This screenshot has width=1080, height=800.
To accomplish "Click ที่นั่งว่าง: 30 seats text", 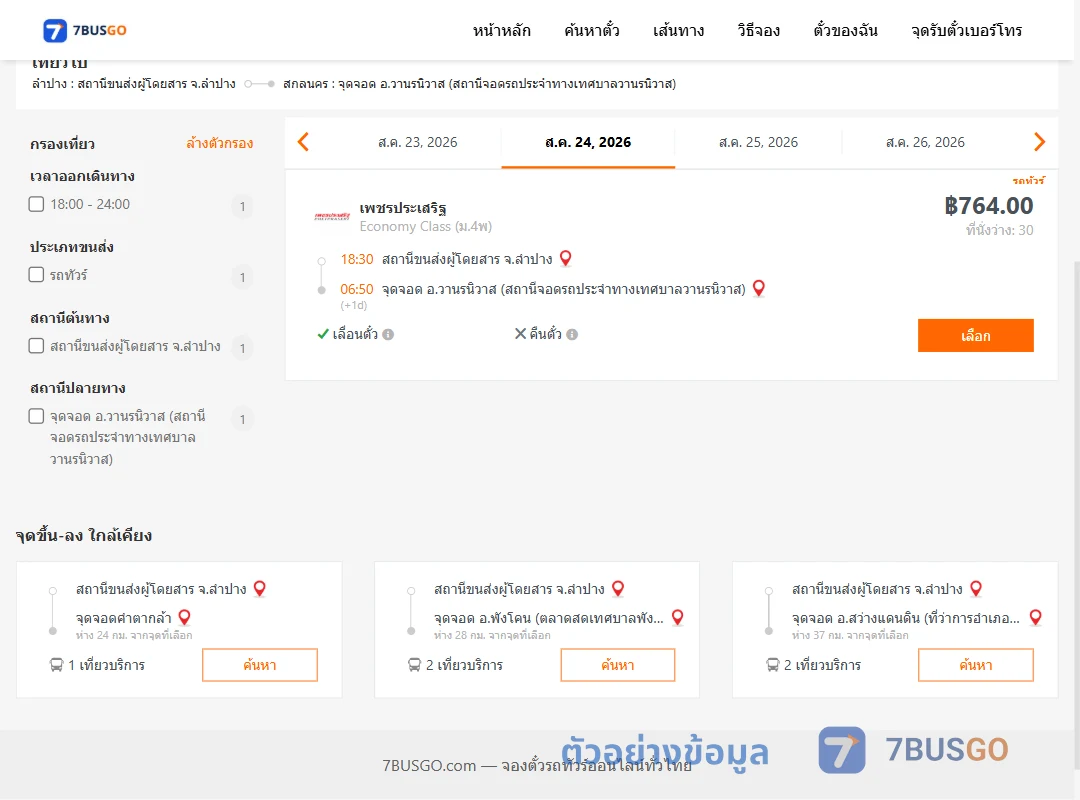I will (999, 230).
